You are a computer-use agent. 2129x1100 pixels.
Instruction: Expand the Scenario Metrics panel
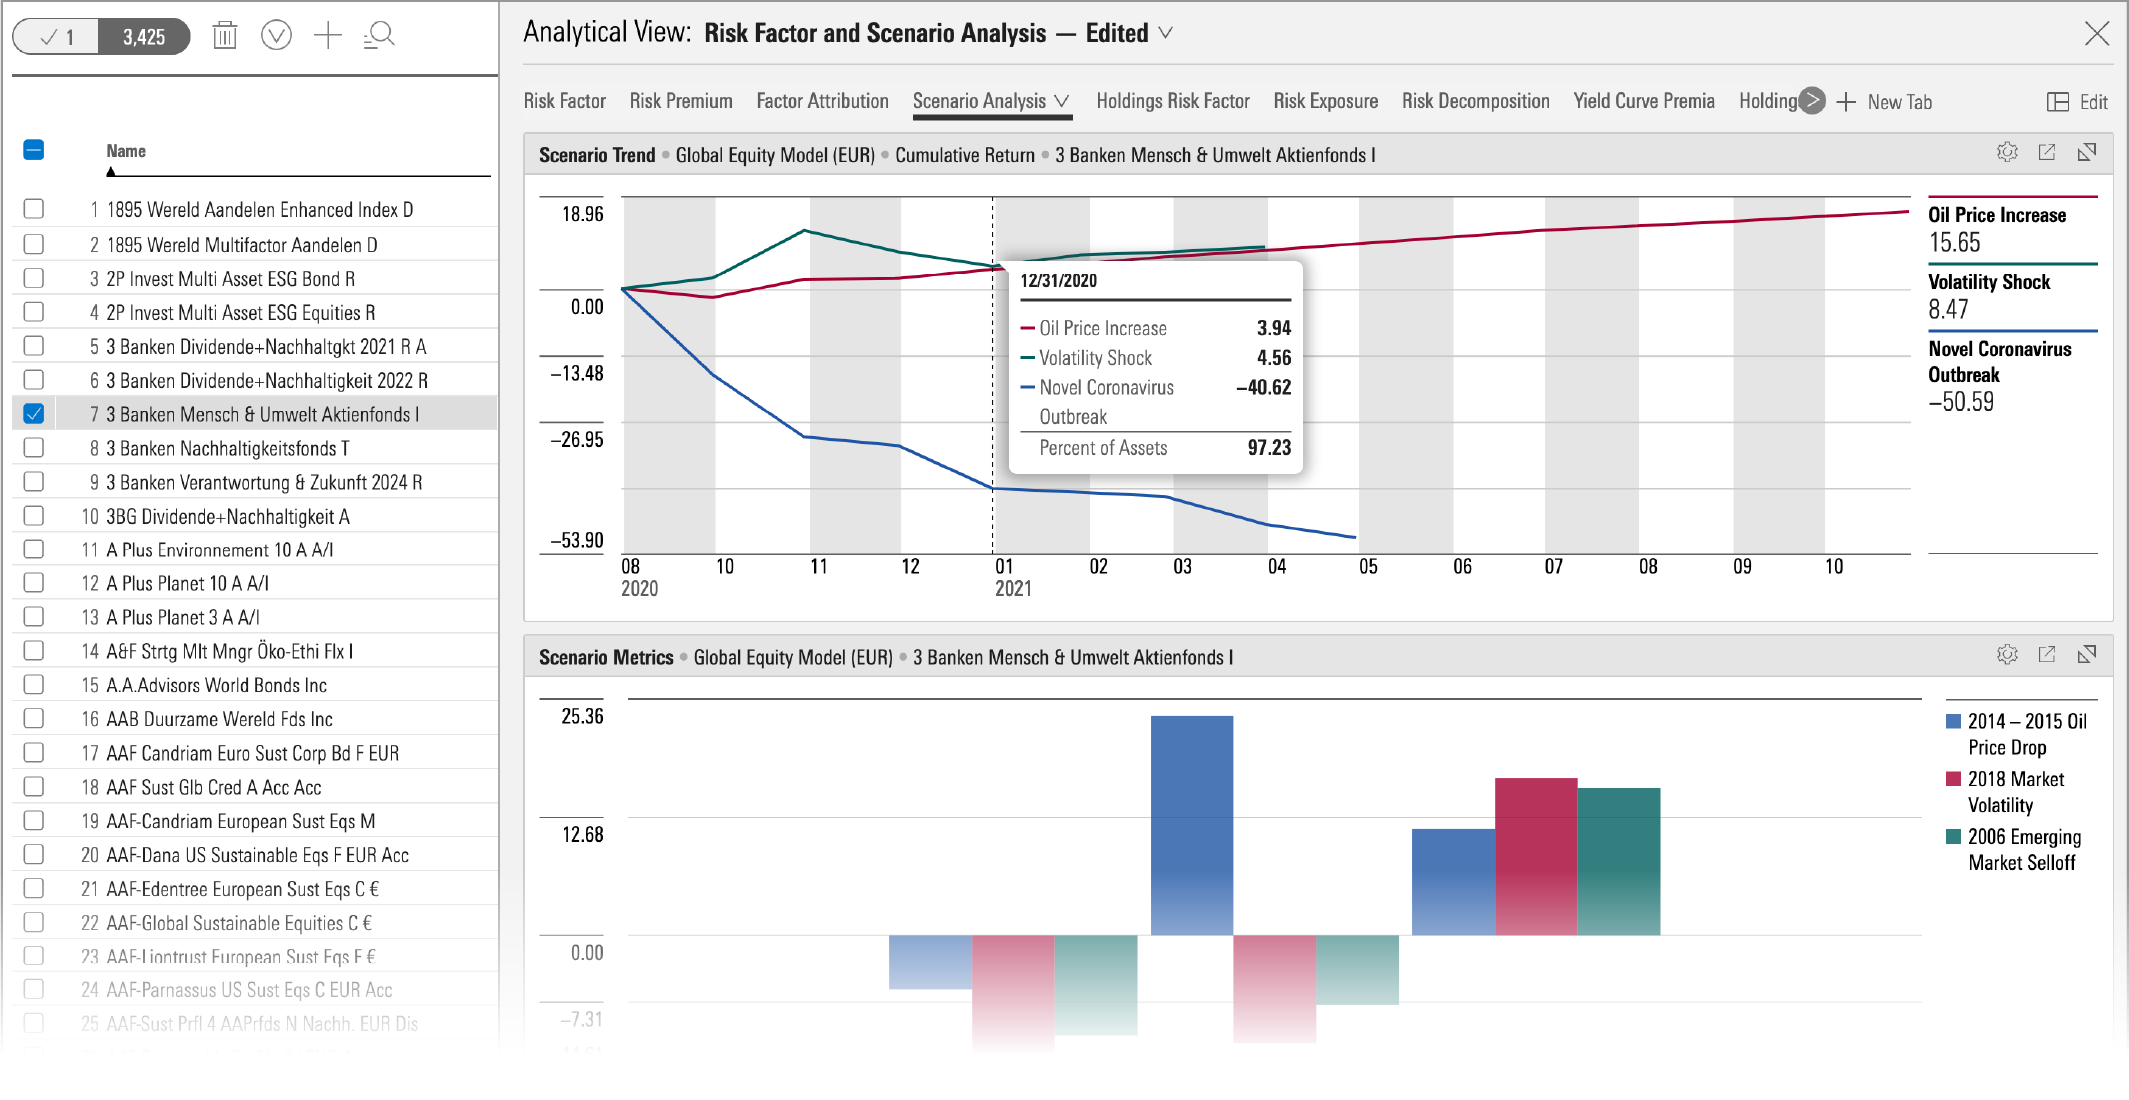(x=2087, y=654)
